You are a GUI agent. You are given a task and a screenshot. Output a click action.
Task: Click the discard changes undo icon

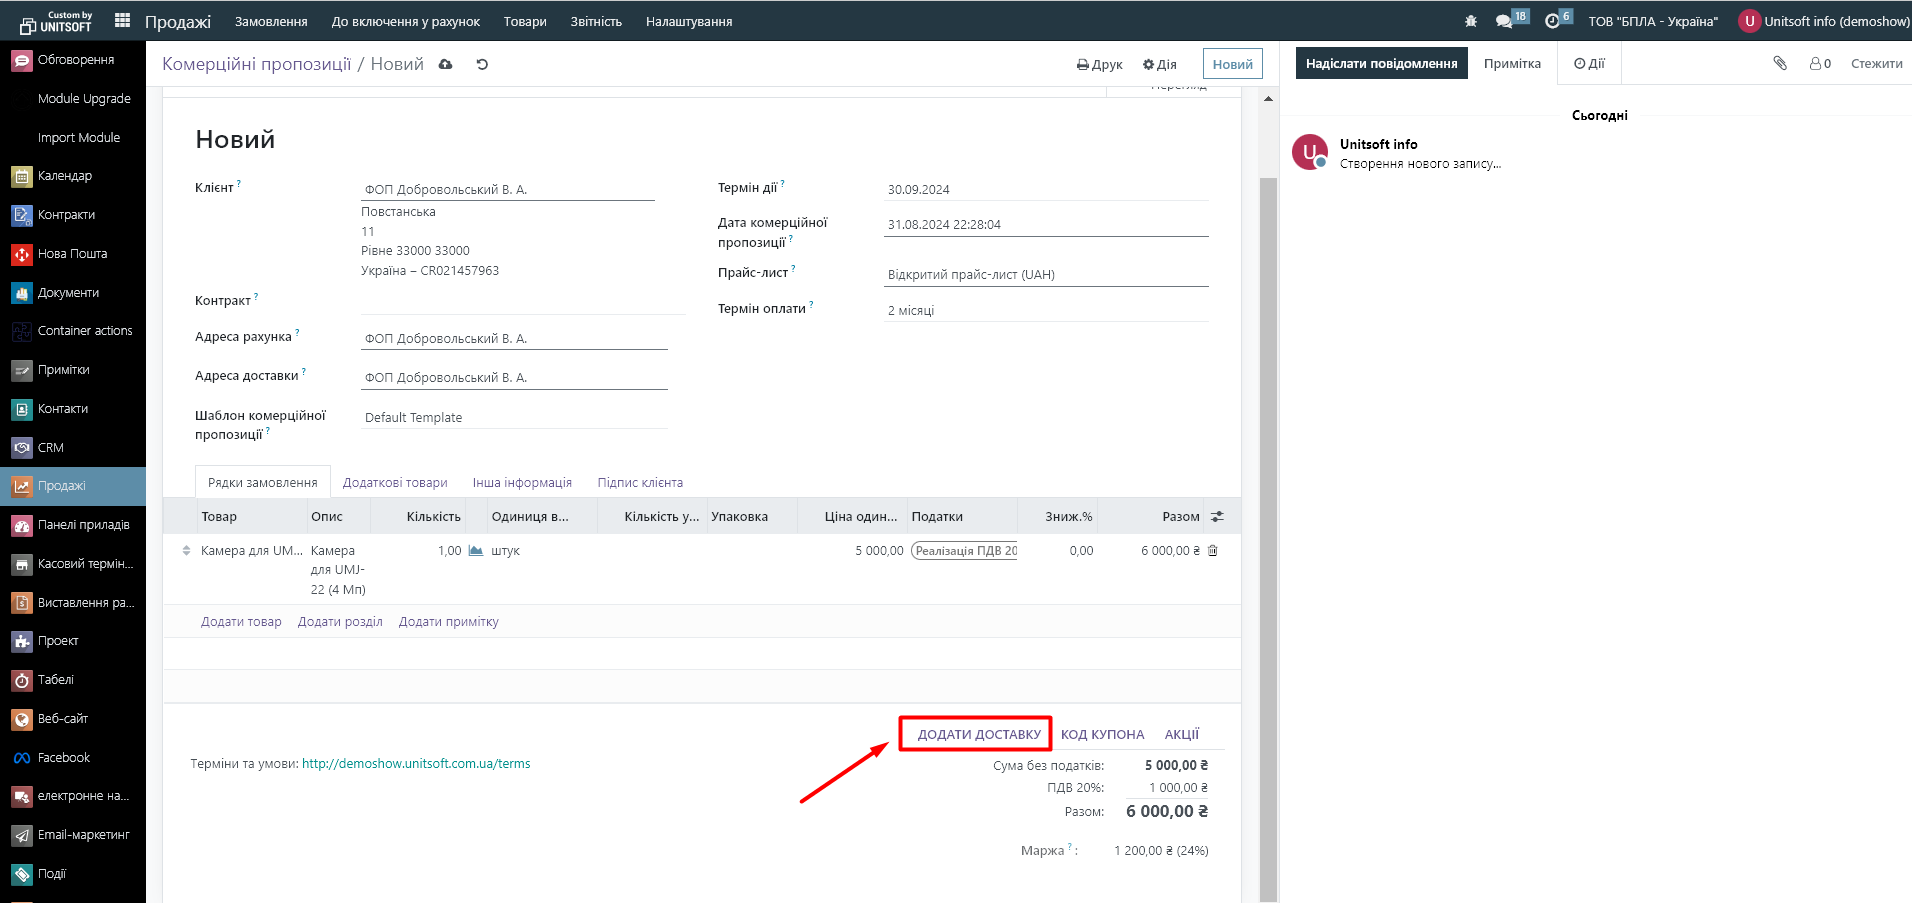coord(482,64)
